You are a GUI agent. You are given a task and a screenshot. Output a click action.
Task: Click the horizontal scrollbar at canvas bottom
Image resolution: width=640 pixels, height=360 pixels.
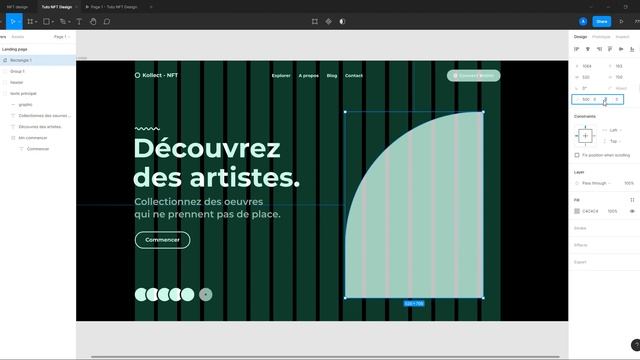click(x=325, y=357)
